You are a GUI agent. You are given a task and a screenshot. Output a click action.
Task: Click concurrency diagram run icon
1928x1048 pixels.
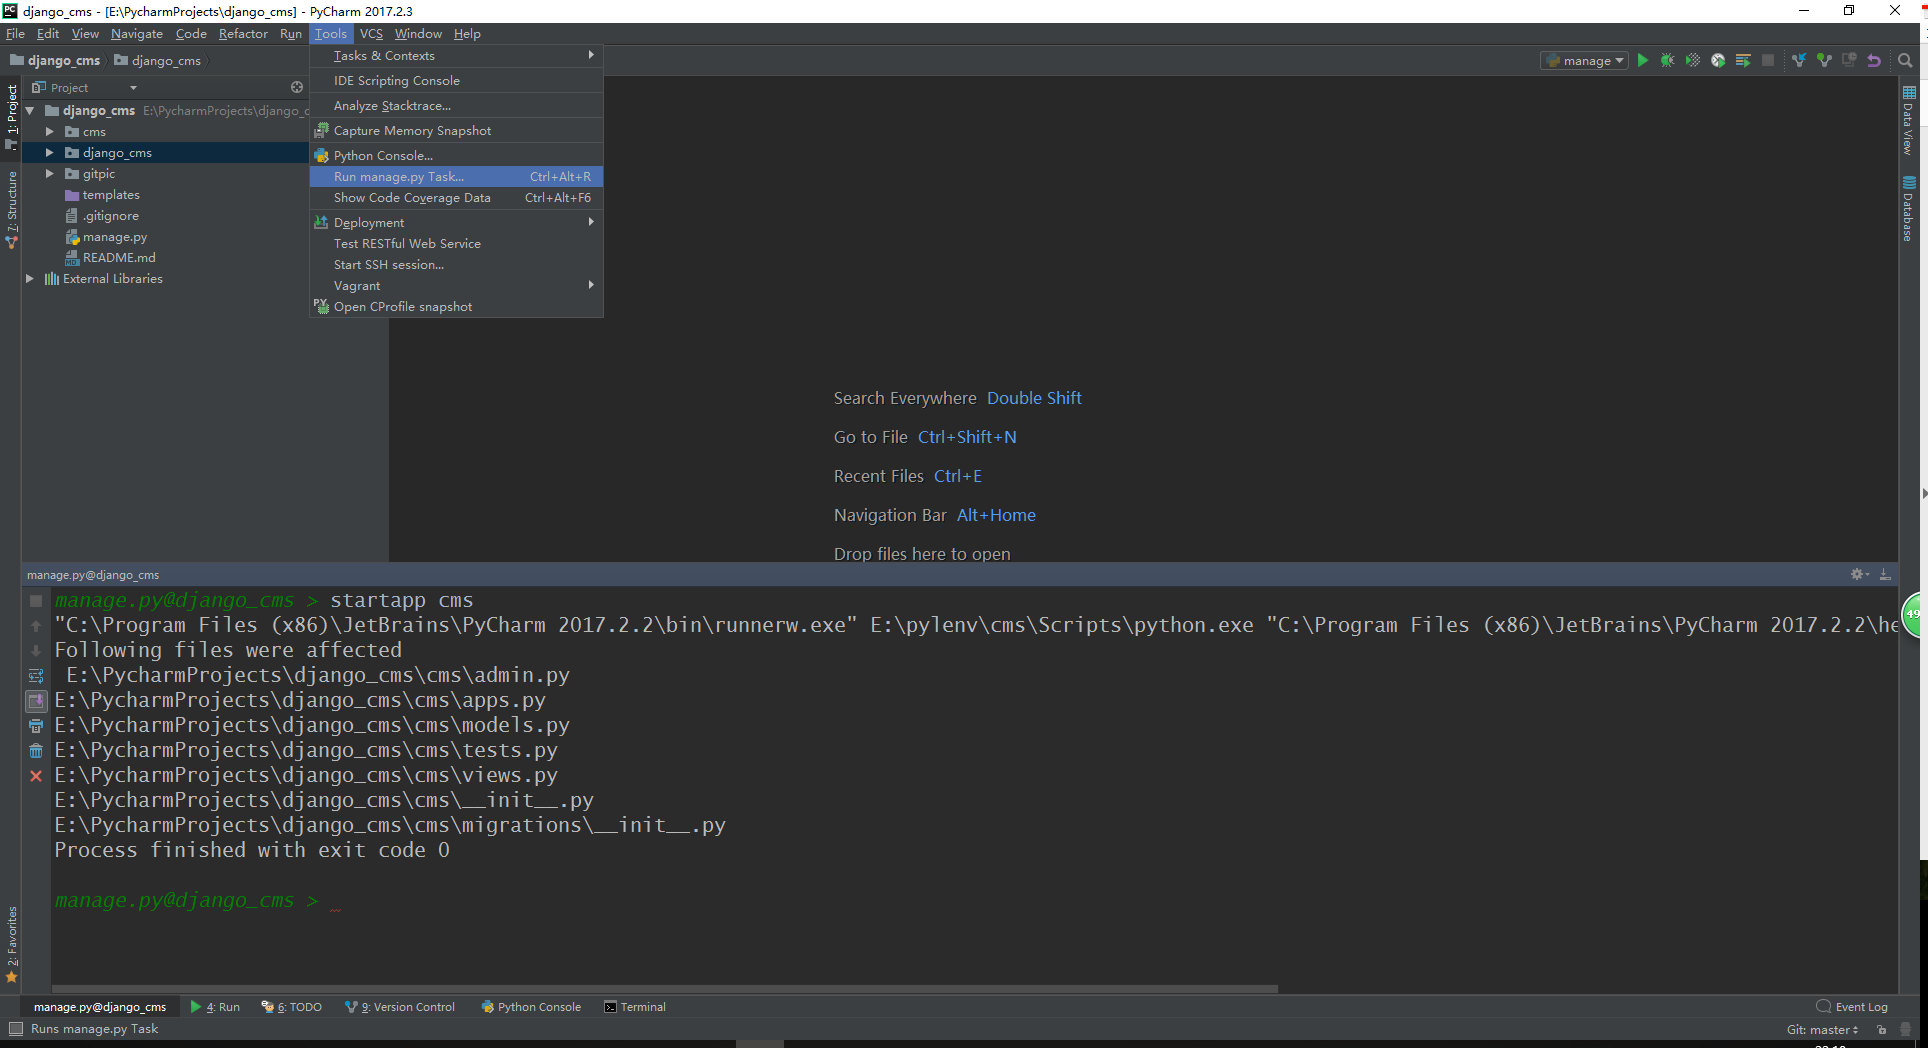pyautogui.click(x=1743, y=61)
